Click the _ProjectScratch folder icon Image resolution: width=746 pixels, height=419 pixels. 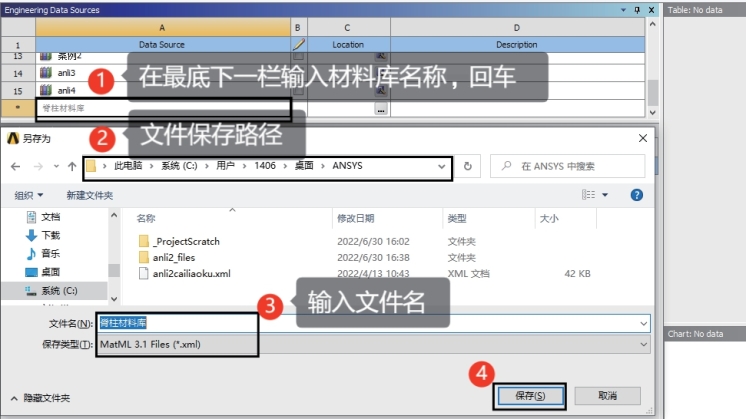pyautogui.click(x=144, y=241)
